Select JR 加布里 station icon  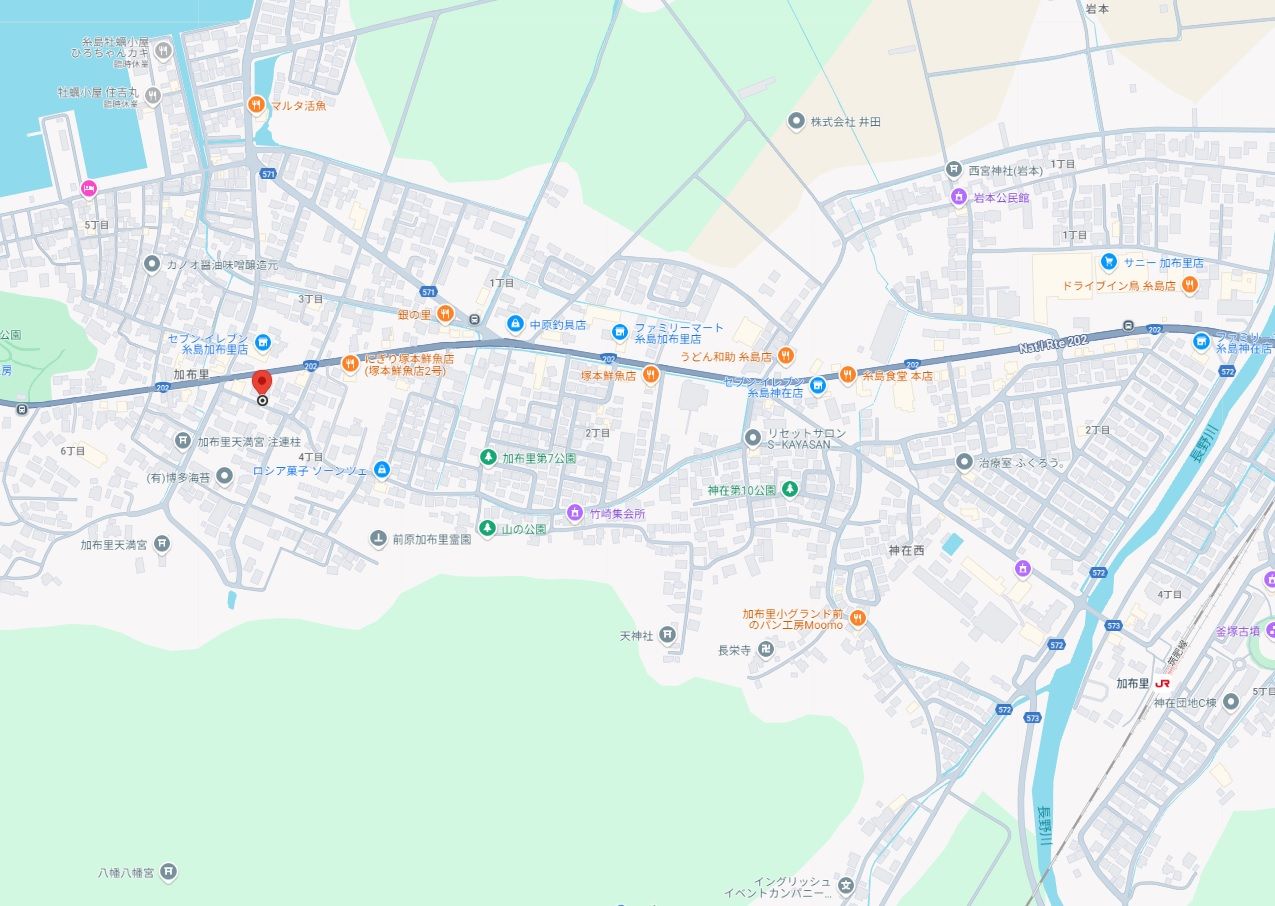tap(1163, 683)
